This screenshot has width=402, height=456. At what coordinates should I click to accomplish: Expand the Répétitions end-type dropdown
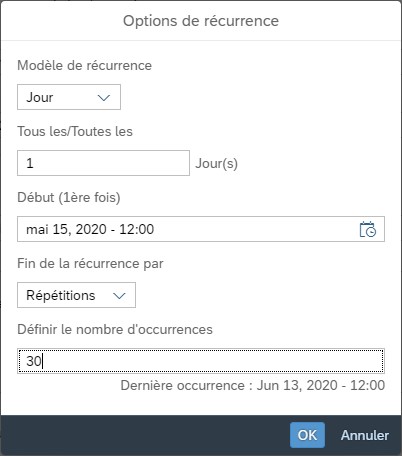[x=76, y=295]
